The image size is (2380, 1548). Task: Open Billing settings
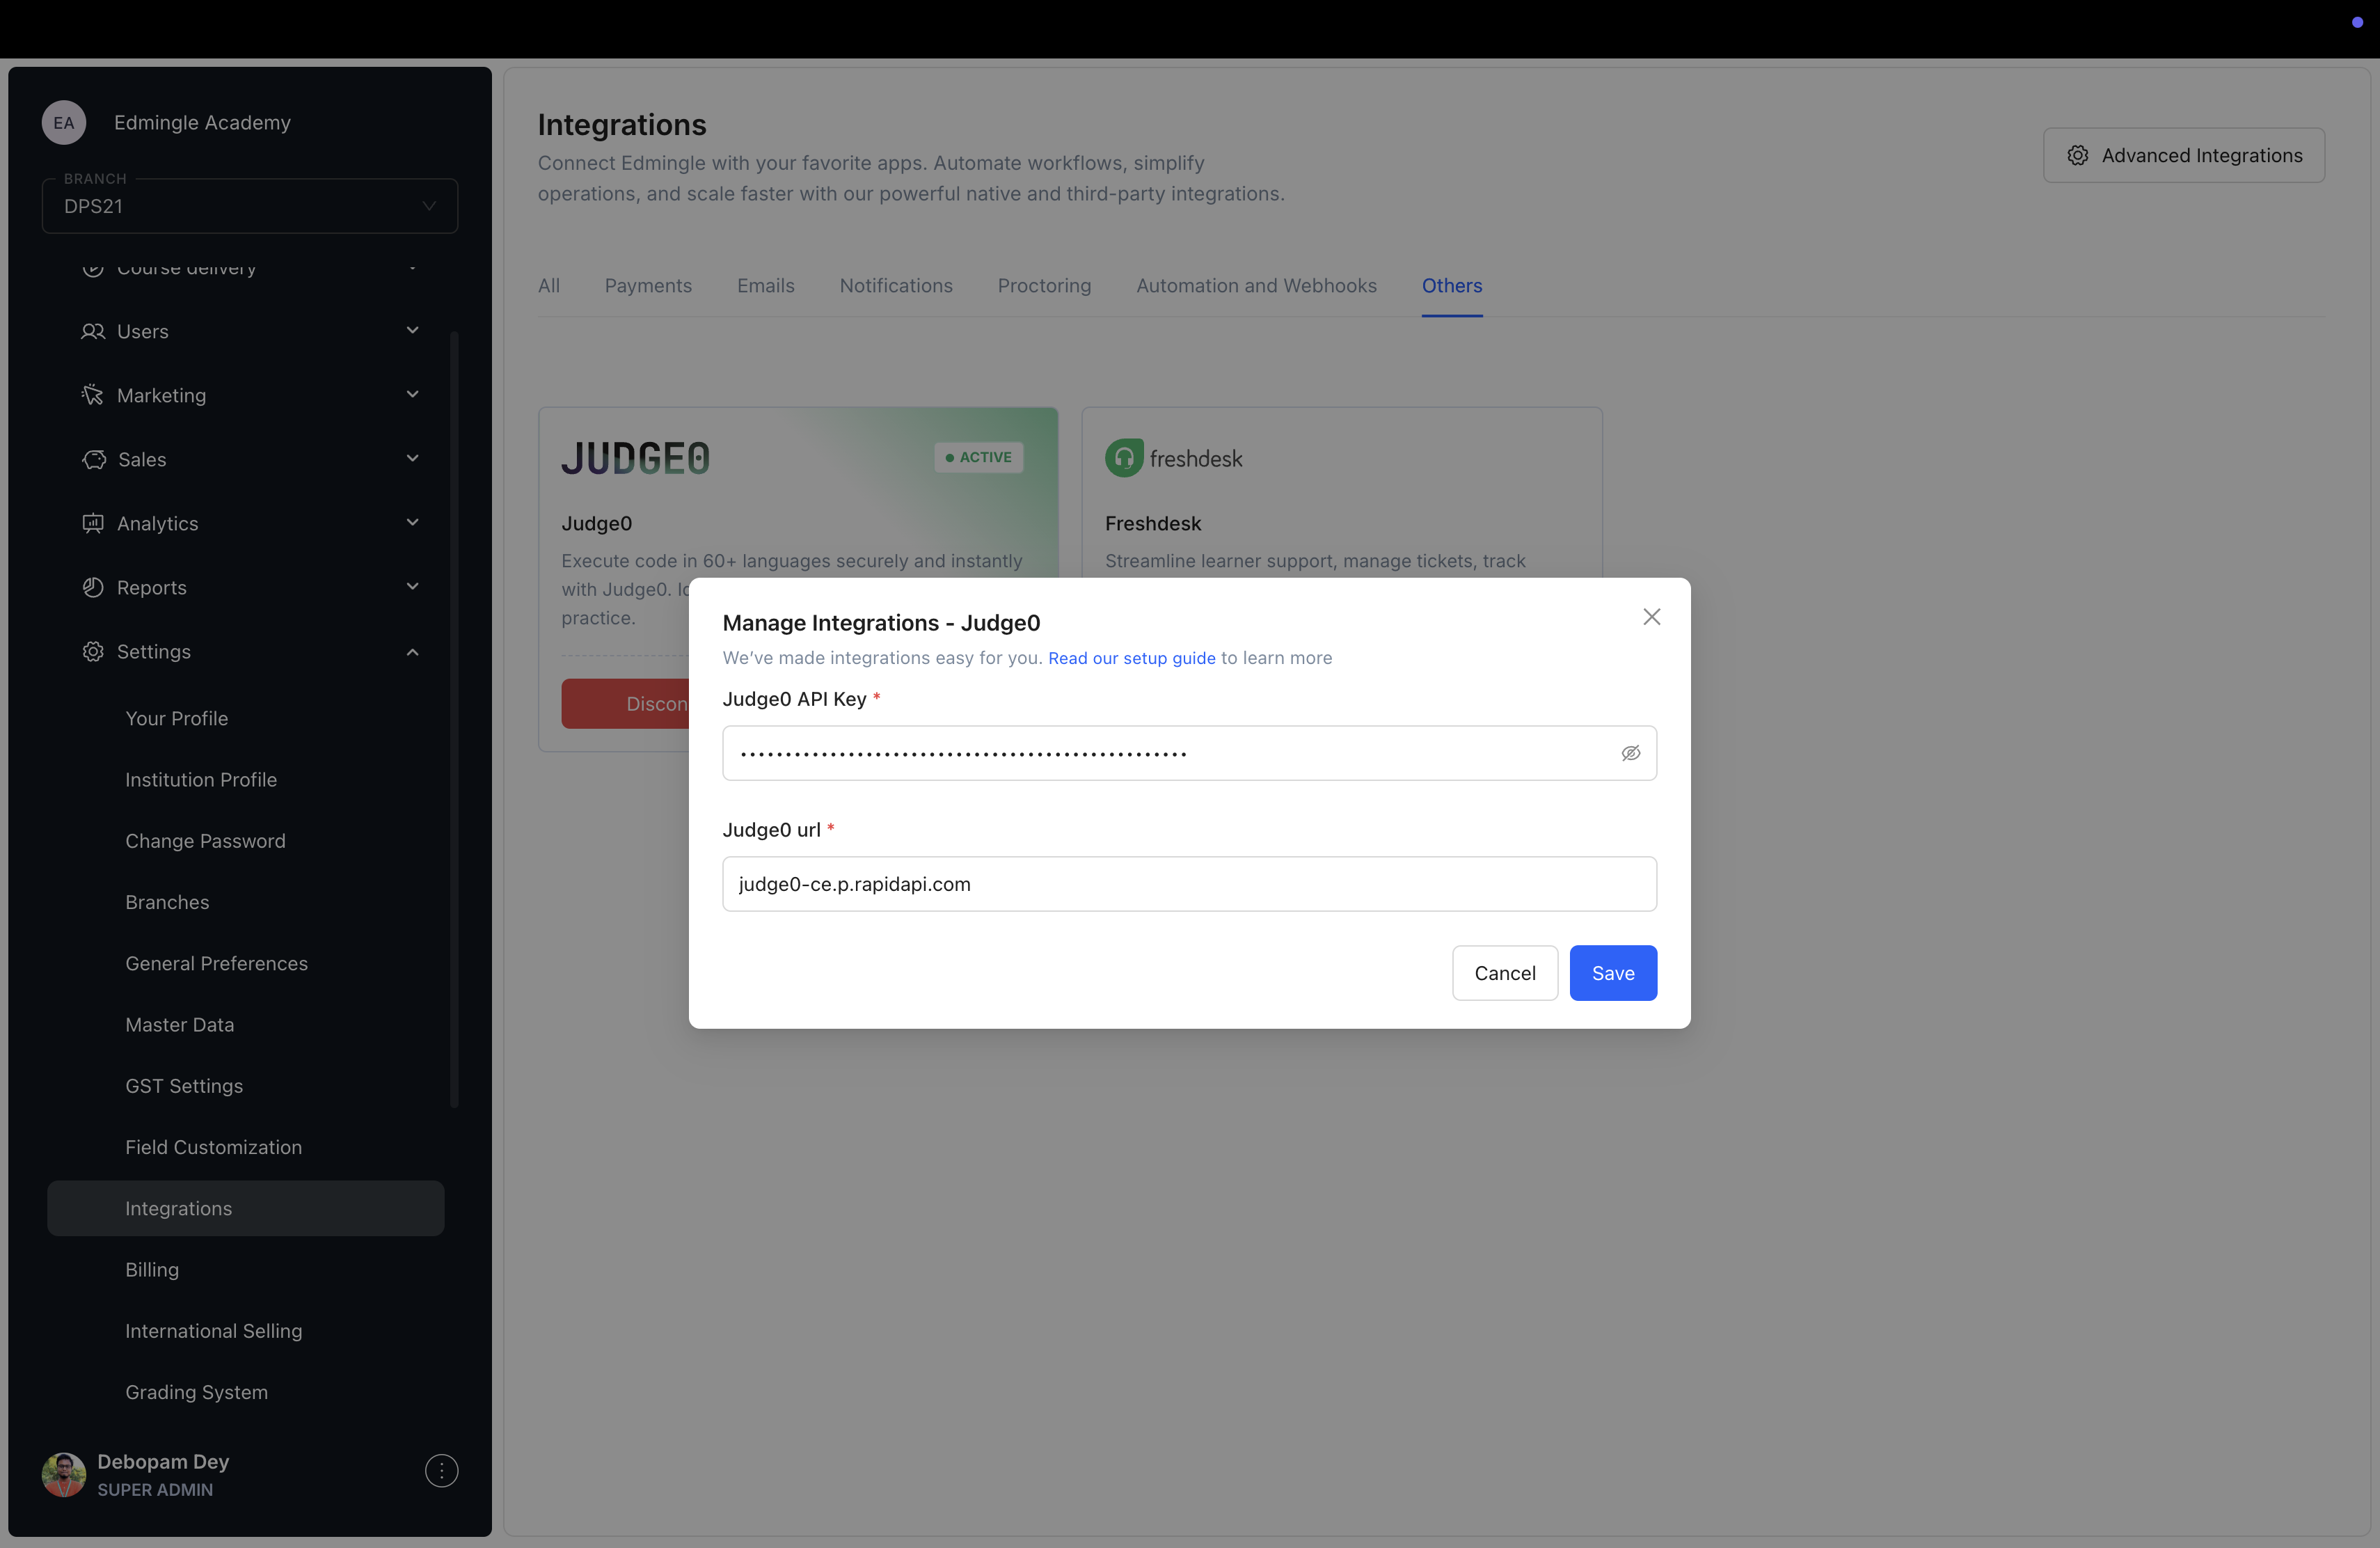pyautogui.click(x=152, y=1269)
